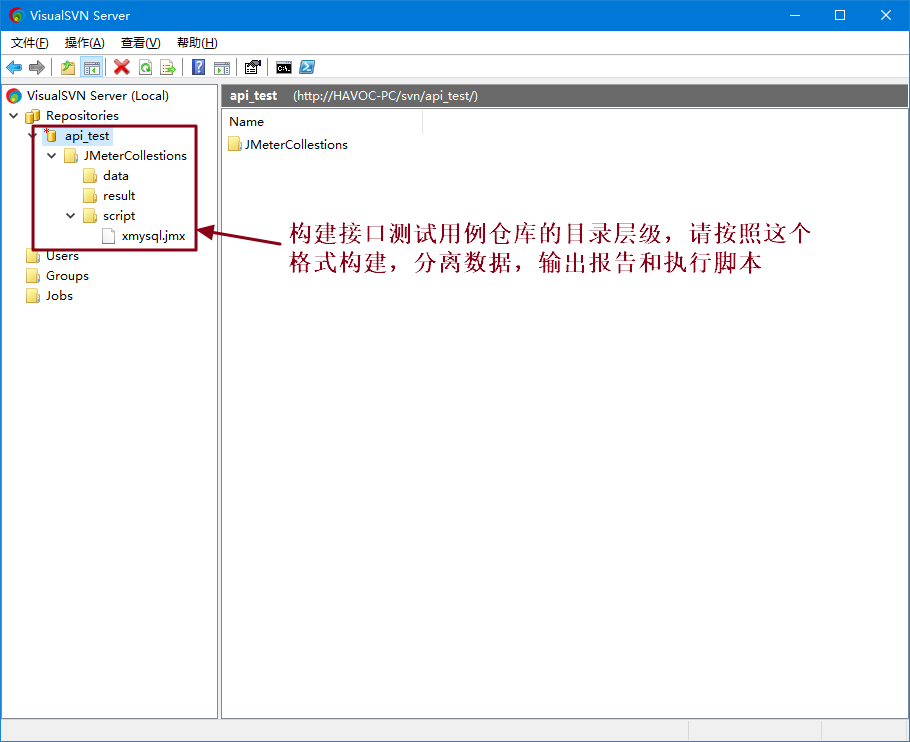Image resolution: width=910 pixels, height=742 pixels.
Task: Launch the Command Prompt toolbar icon
Action: coord(284,67)
